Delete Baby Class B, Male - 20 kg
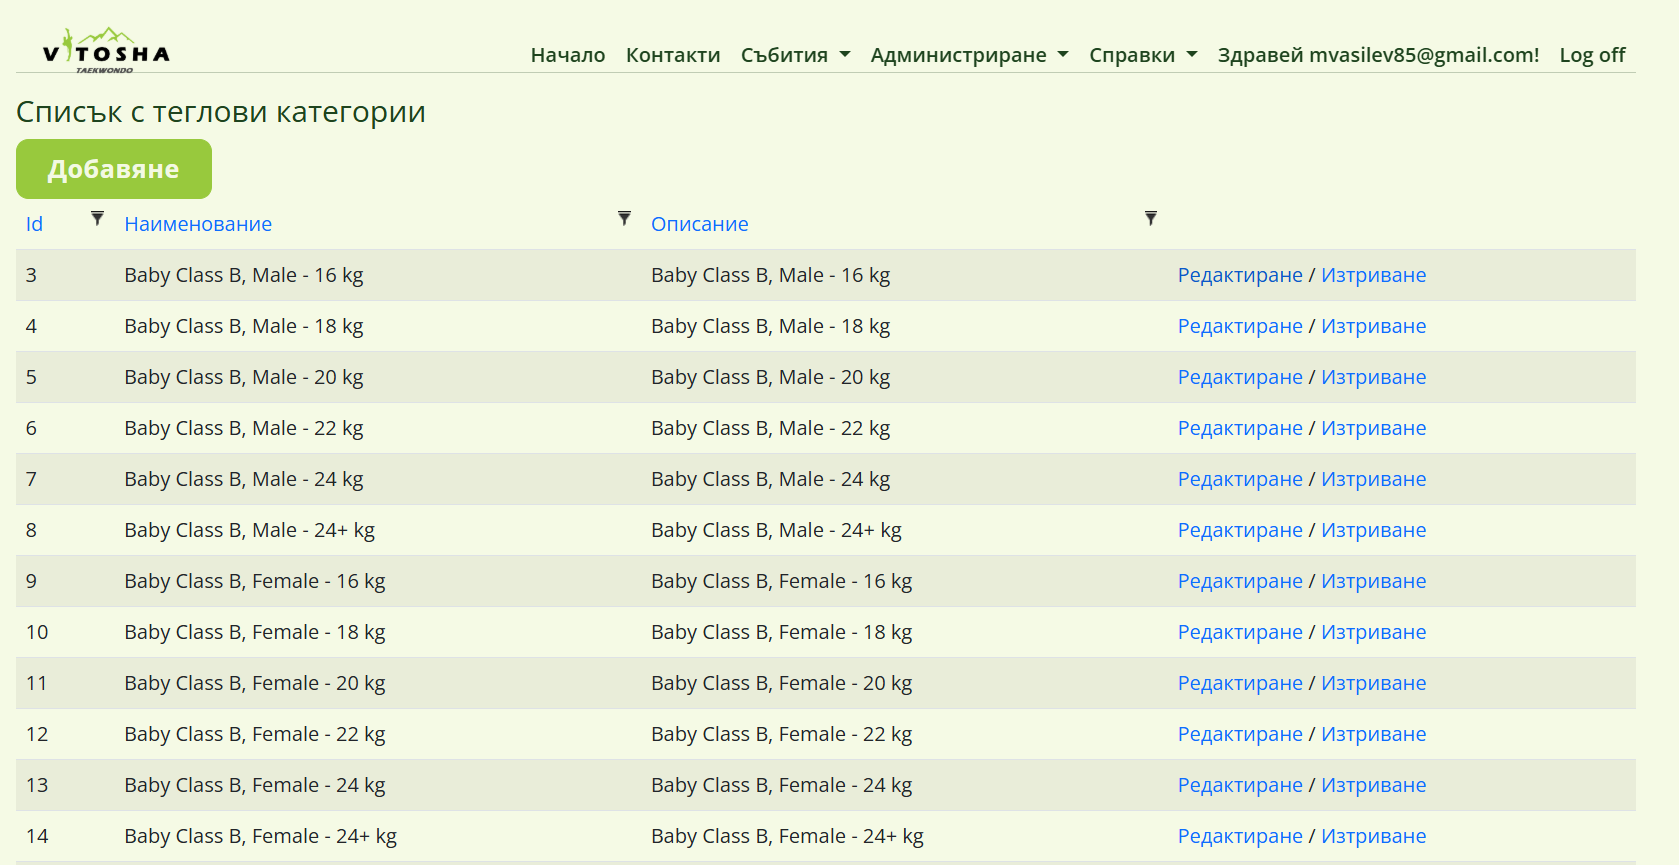This screenshot has height=865, width=1679. (1373, 377)
